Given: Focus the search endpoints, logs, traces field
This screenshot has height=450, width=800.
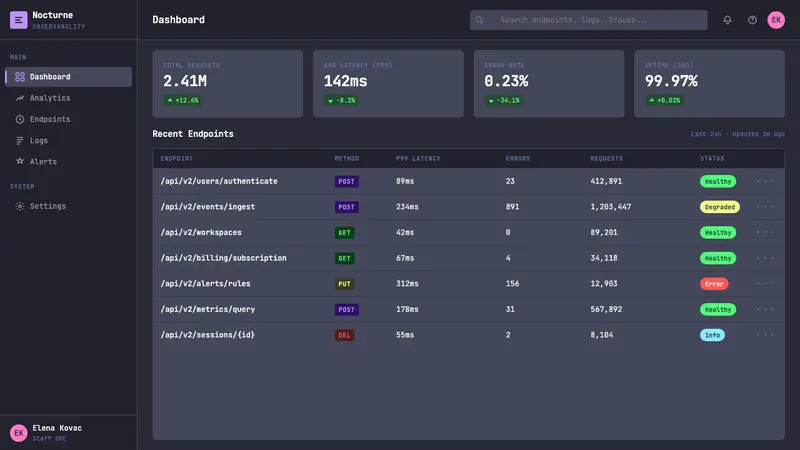Looking at the screenshot, I should click(588, 20).
